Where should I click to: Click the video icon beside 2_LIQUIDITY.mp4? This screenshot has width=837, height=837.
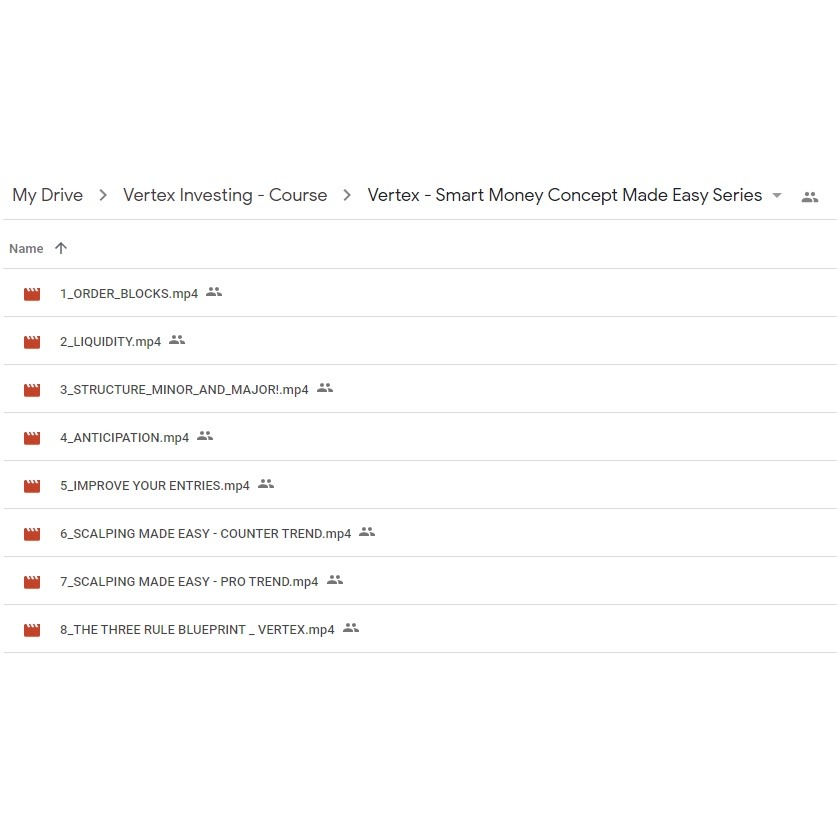click(31, 341)
